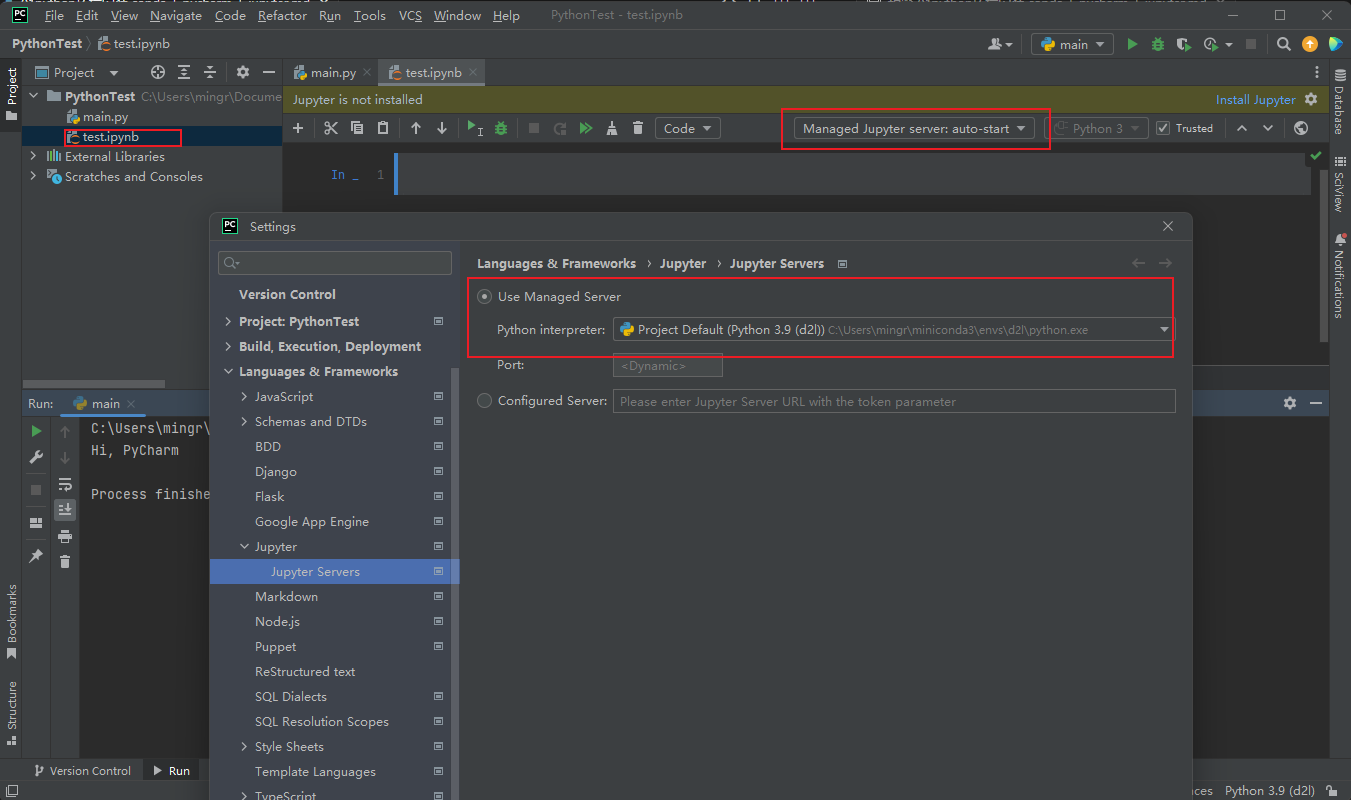Run cell and select below
The width and height of the screenshot is (1351, 800).
475,128
